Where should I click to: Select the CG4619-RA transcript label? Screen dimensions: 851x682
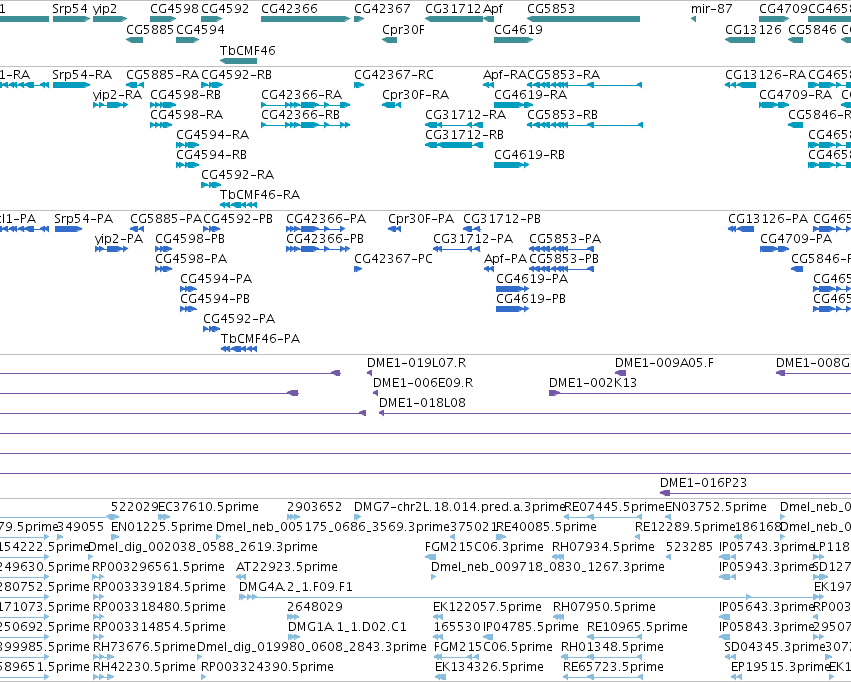(530, 95)
